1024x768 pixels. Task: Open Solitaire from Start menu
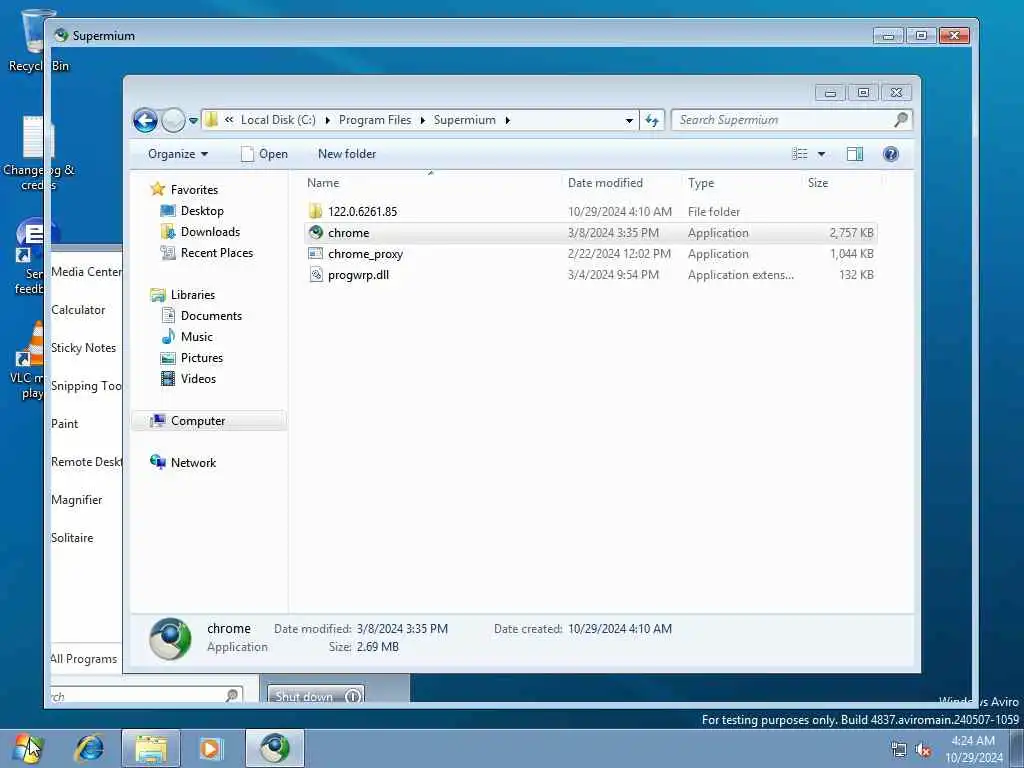click(x=72, y=538)
